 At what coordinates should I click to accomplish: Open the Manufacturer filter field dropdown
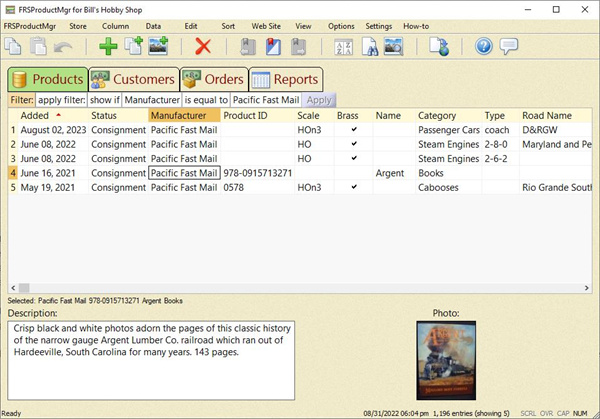point(151,100)
